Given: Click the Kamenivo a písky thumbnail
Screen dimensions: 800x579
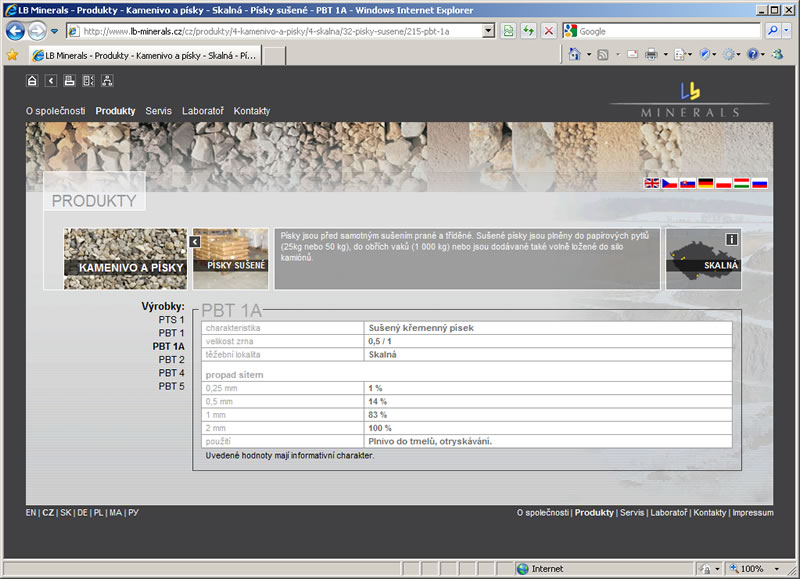Looking at the screenshot, I should tap(125, 258).
